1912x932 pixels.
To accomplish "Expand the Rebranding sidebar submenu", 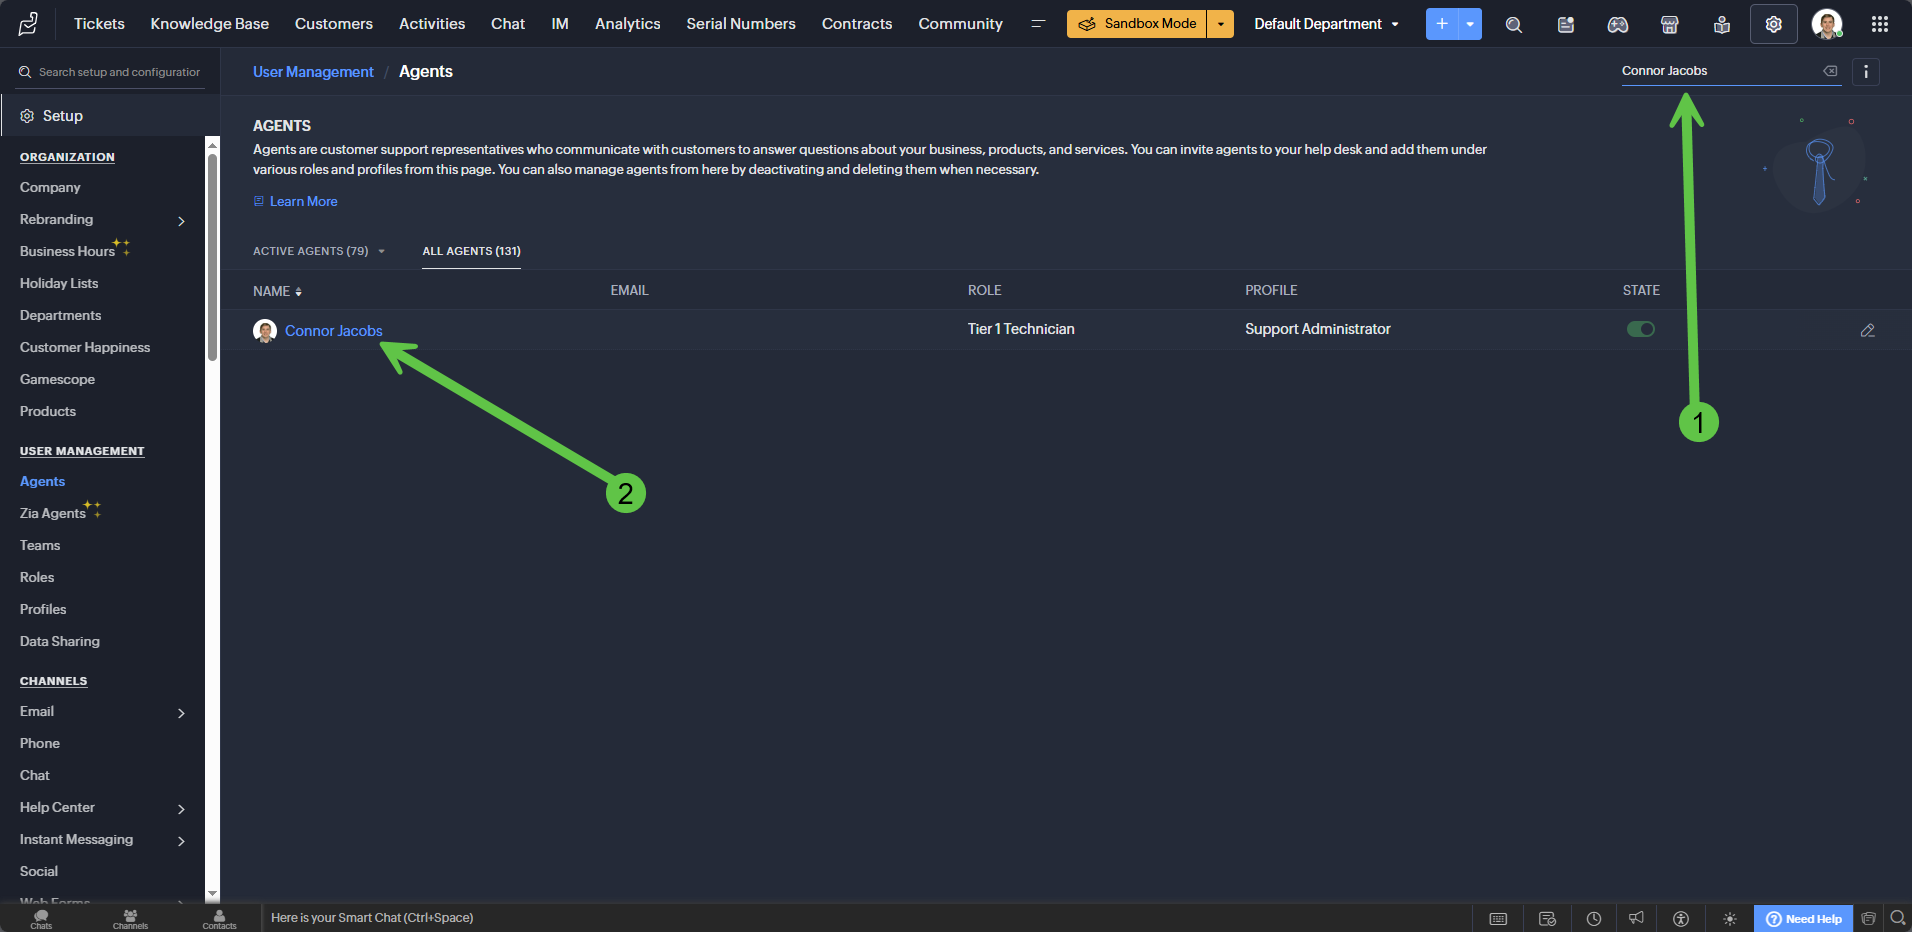I will [181, 220].
